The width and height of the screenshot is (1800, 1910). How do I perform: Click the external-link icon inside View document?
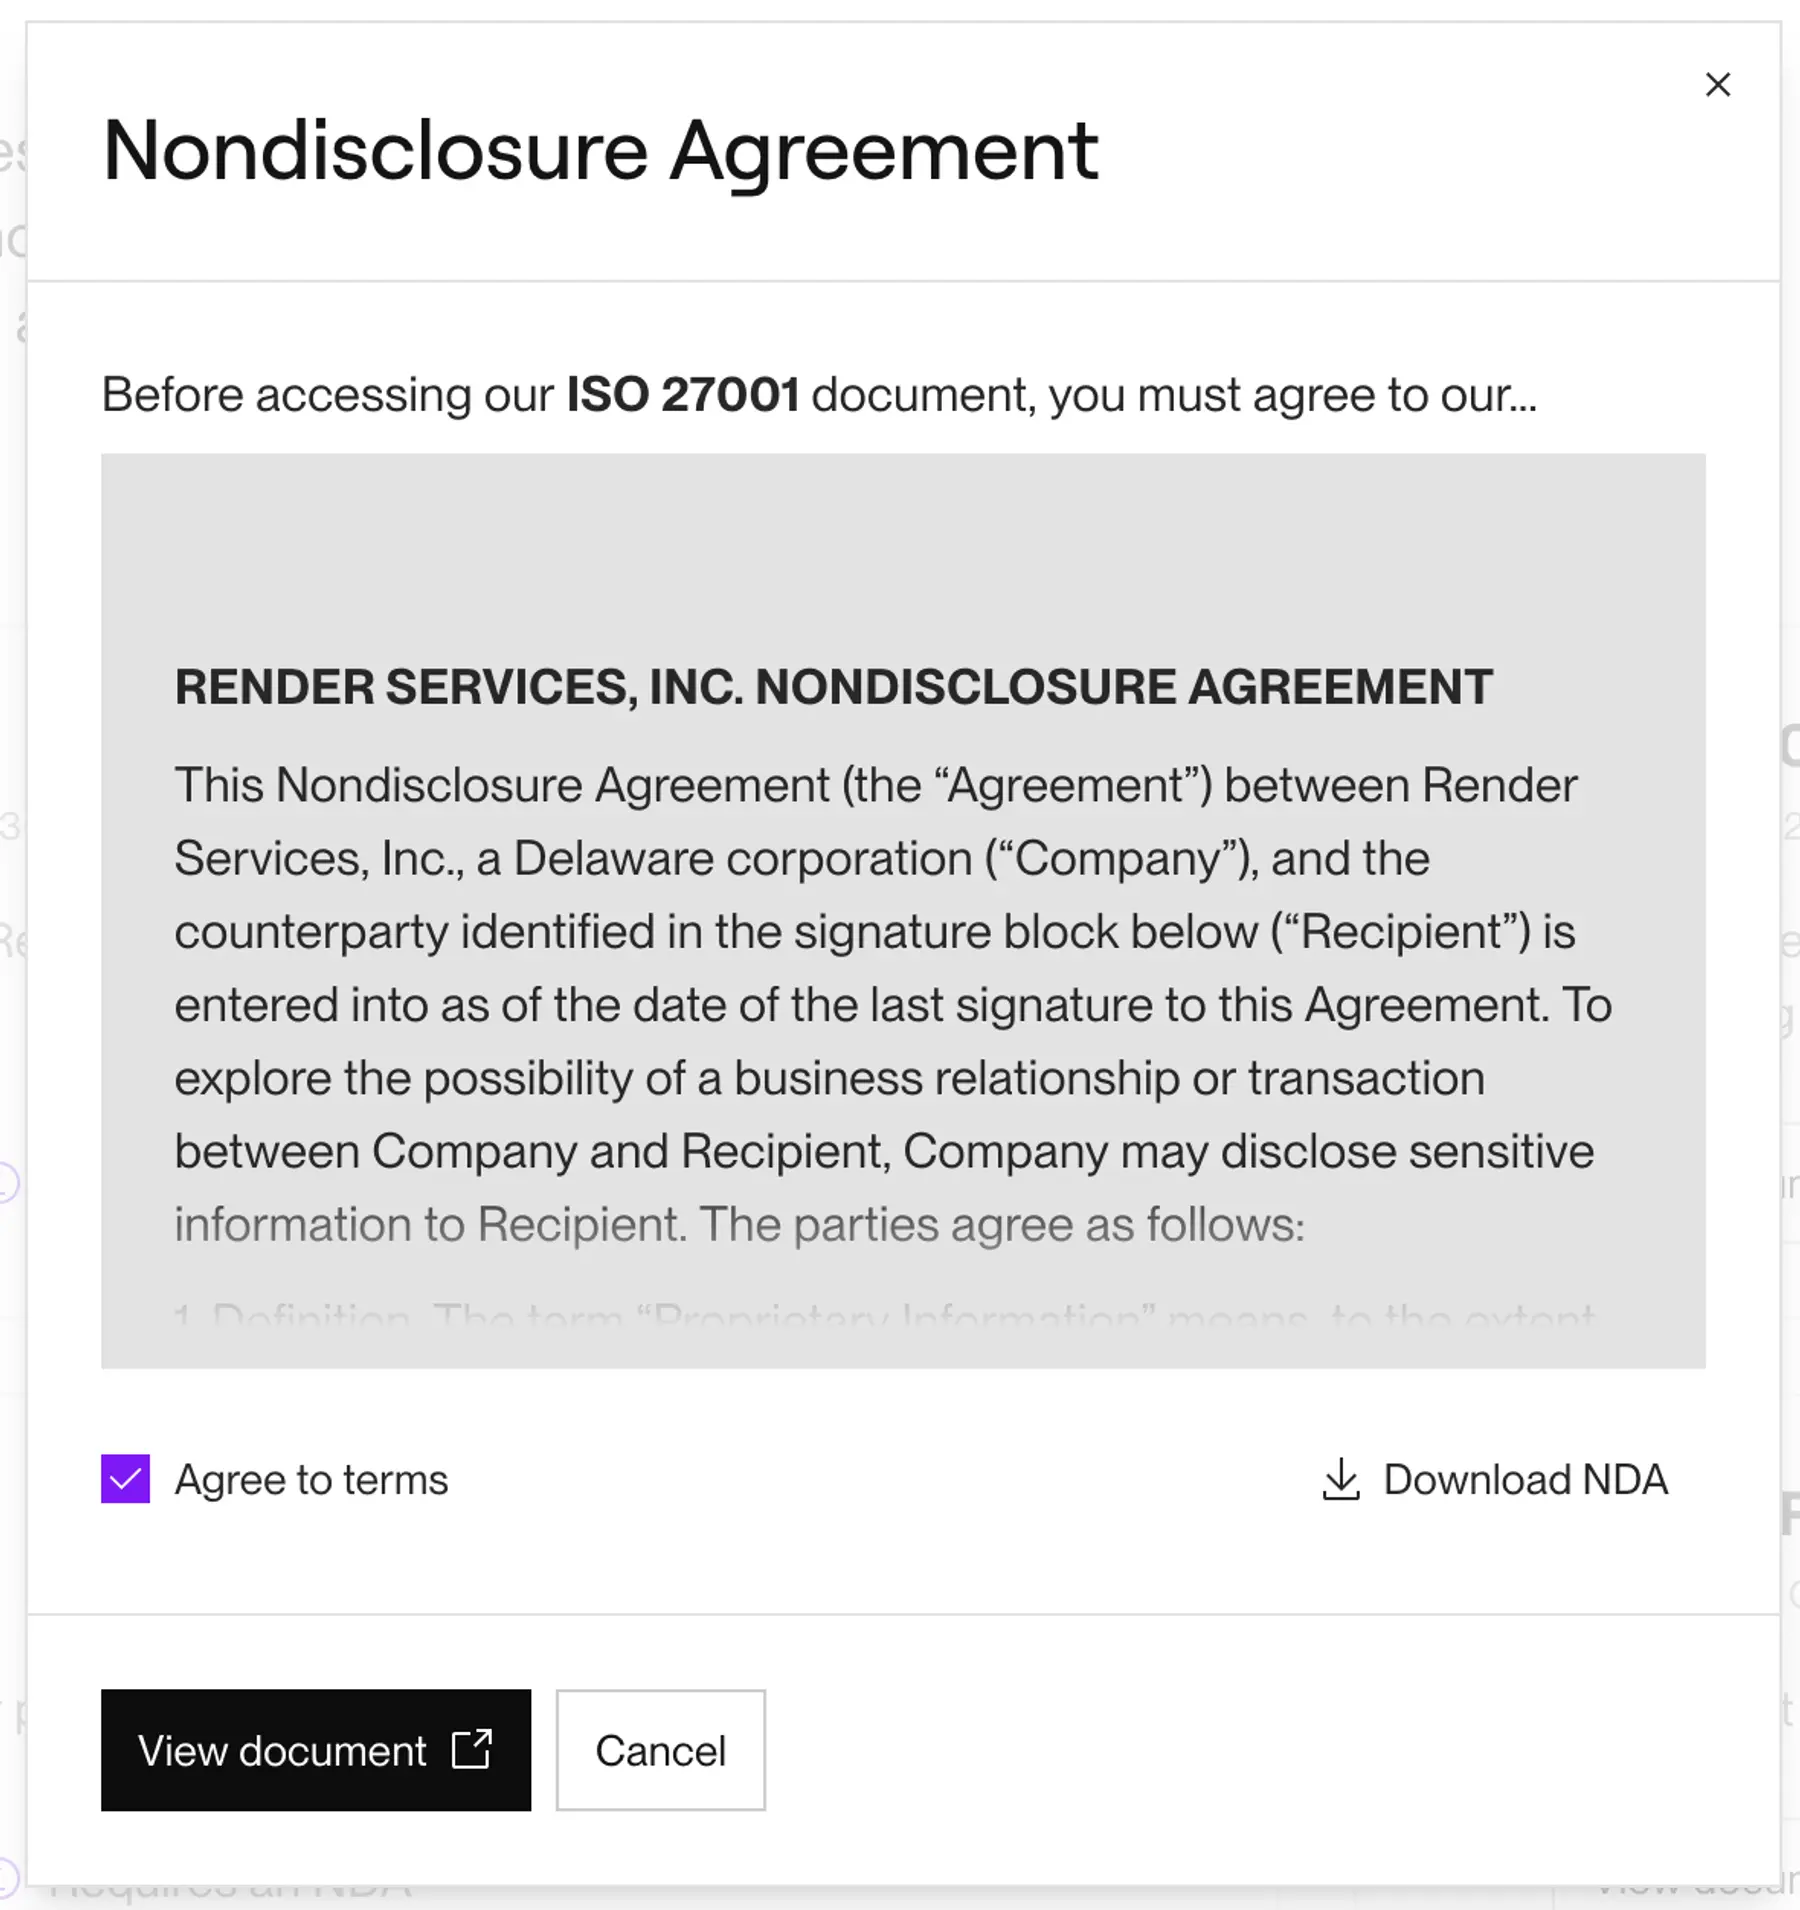point(470,1750)
